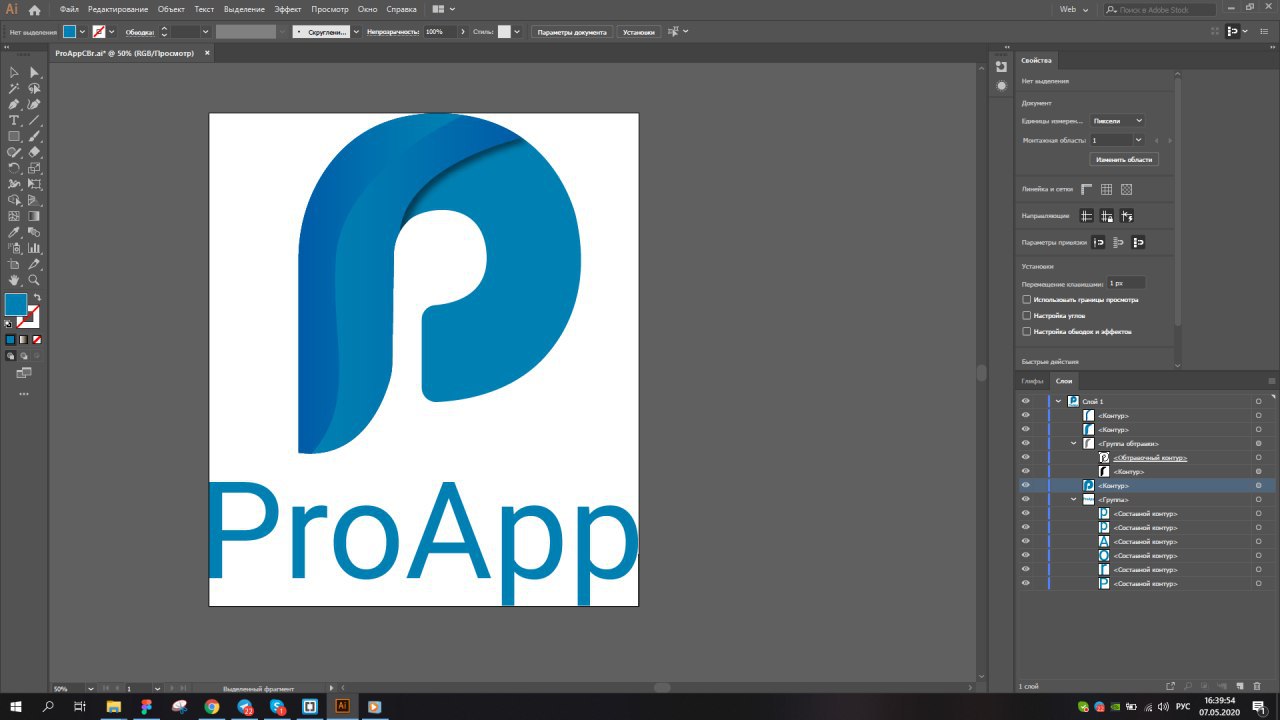1280x720 pixels.
Task: Select the Shape Builder tool
Action: (x=14, y=200)
